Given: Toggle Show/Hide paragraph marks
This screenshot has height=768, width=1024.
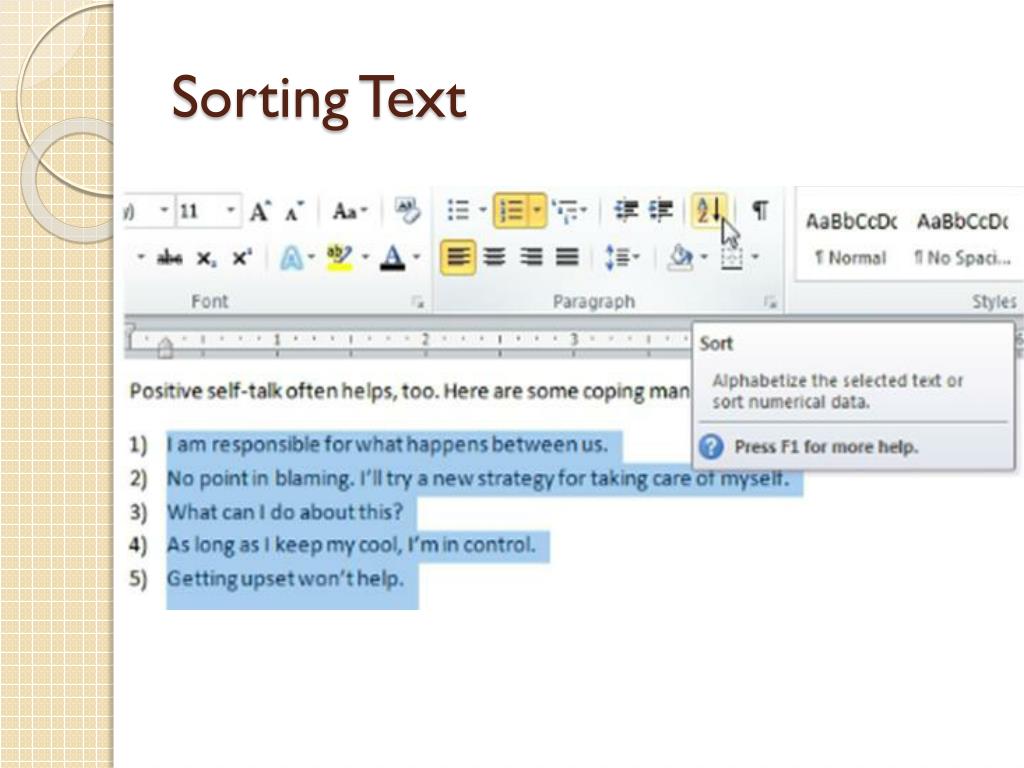Looking at the screenshot, I should tap(760, 210).
